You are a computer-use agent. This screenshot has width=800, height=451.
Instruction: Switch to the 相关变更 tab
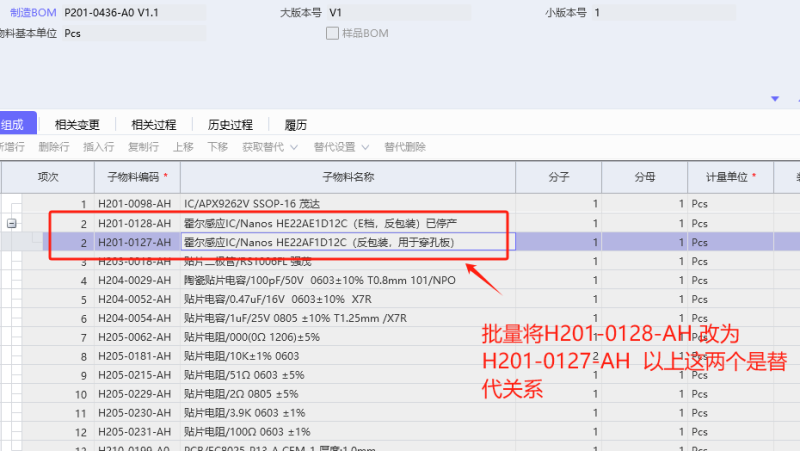(77, 125)
